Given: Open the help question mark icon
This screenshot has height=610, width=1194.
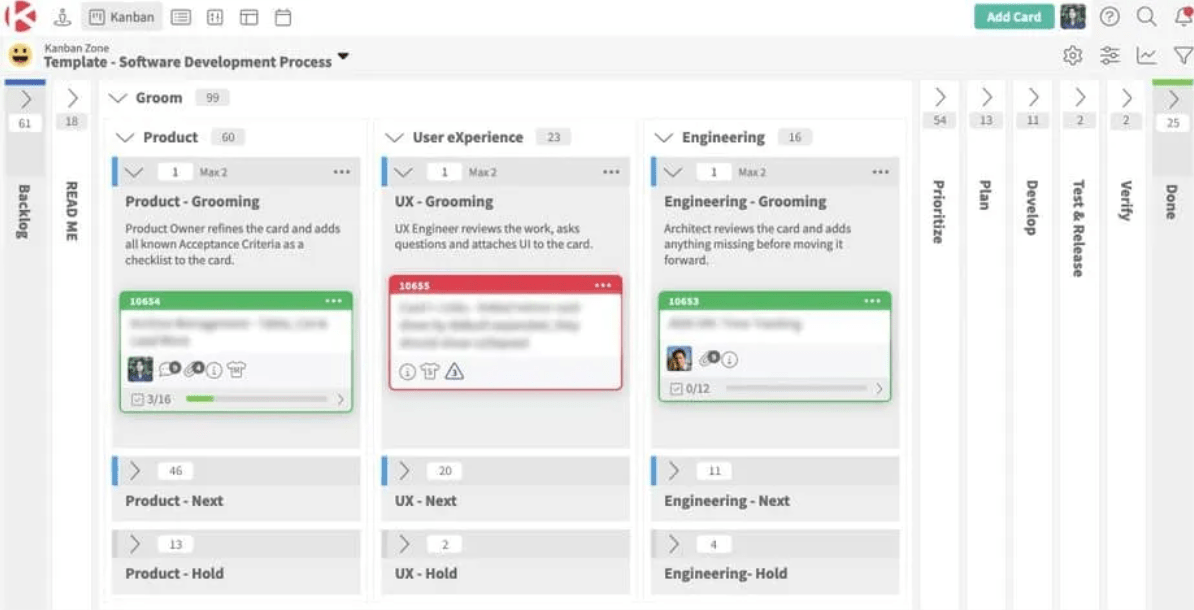Looking at the screenshot, I should click(1109, 17).
